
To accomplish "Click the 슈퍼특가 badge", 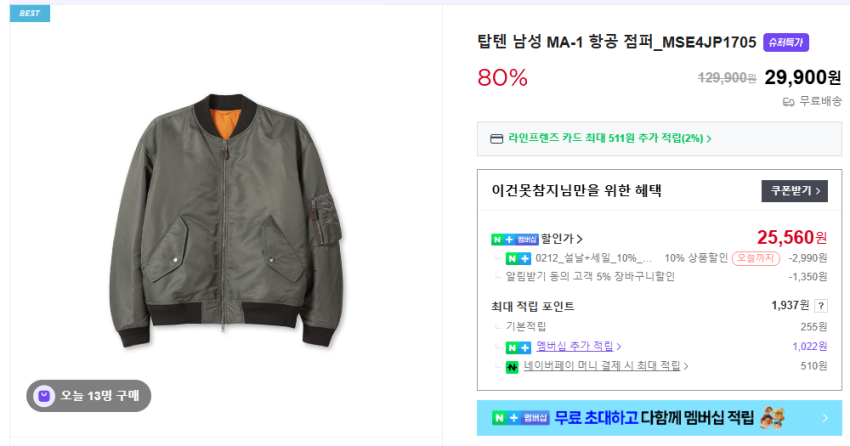I will (785, 42).
